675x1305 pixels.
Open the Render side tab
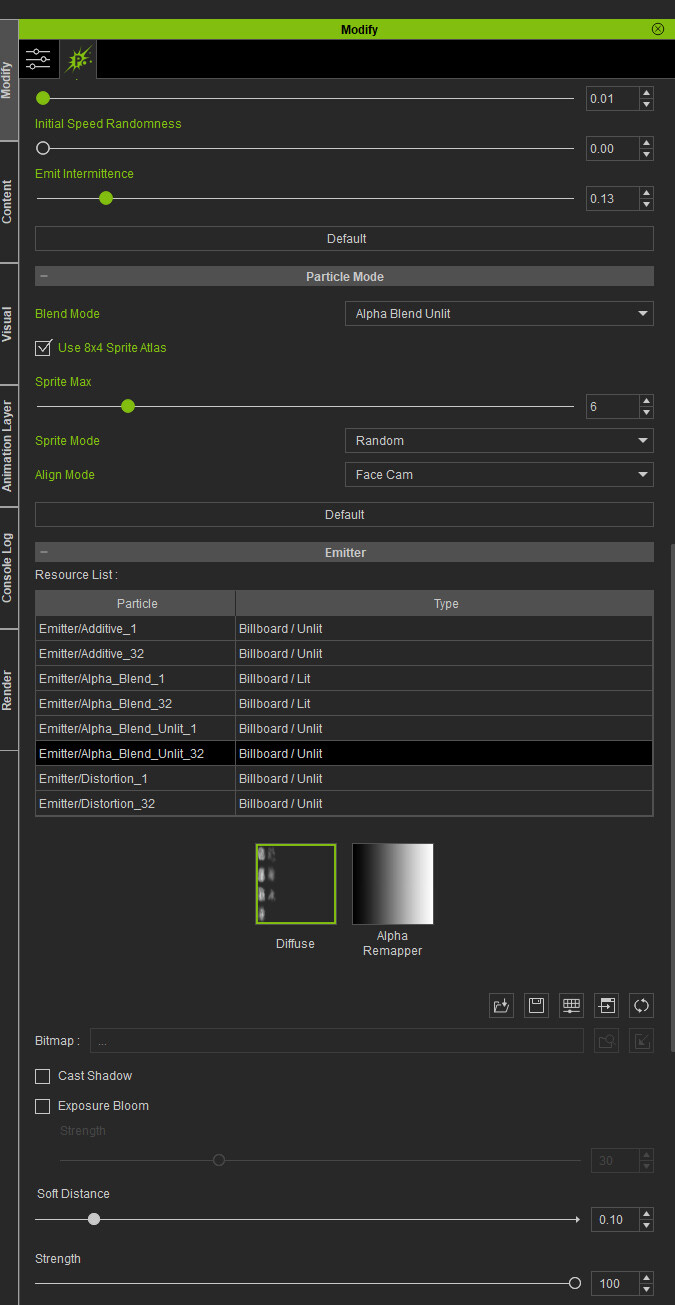(x=8, y=690)
